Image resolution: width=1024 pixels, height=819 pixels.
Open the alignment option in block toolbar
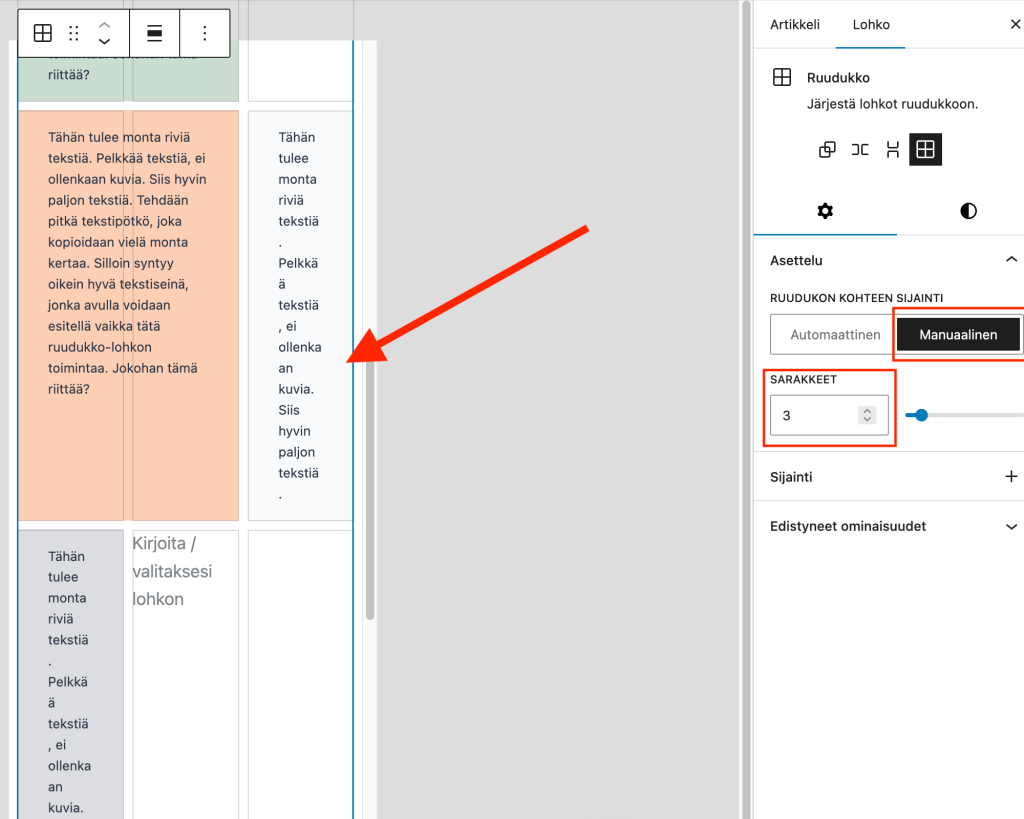tap(155, 33)
